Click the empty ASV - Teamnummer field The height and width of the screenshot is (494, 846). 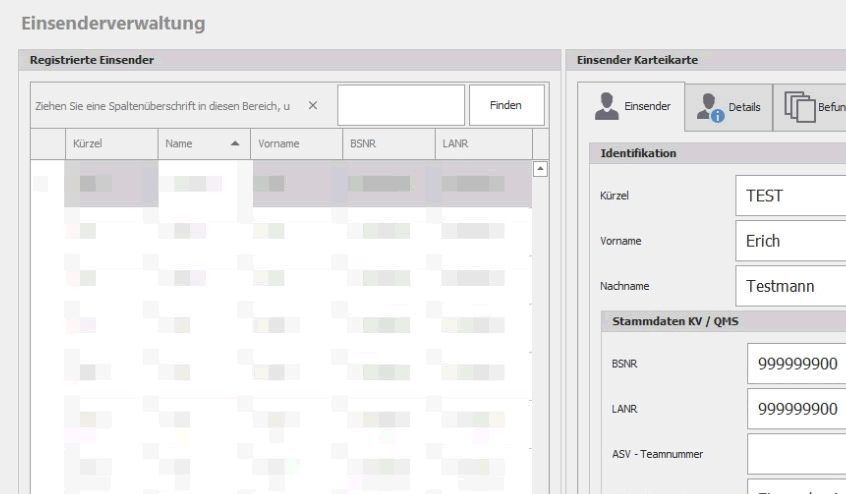[x=796, y=453]
